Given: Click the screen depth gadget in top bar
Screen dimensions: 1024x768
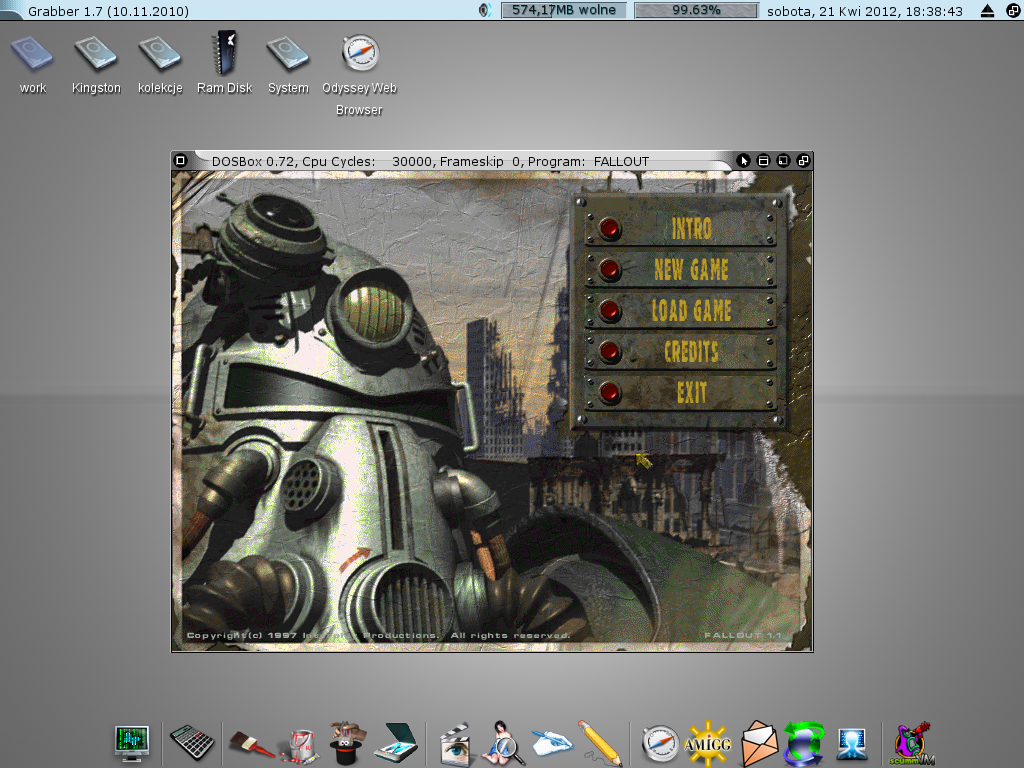Looking at the screenshot, I should [1013, 10].
